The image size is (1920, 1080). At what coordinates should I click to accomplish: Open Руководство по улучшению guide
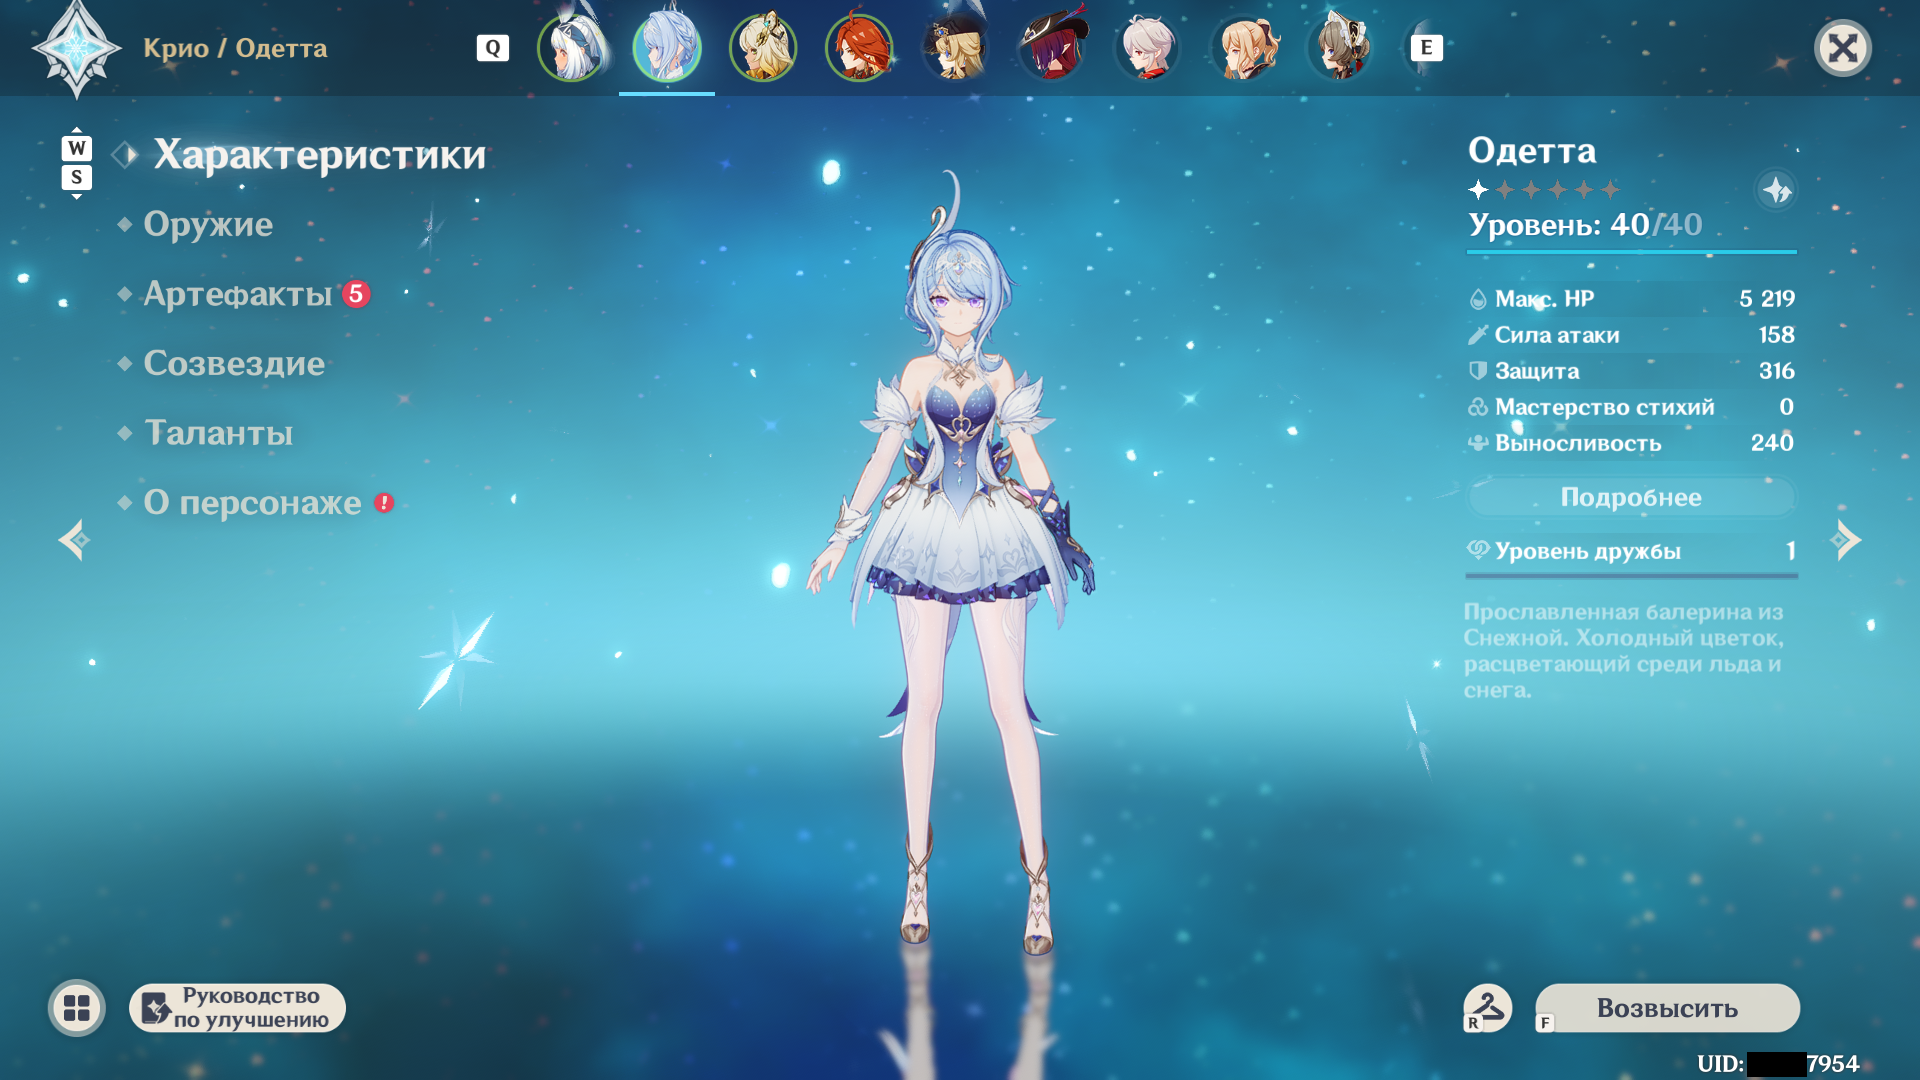(238, 1008)
